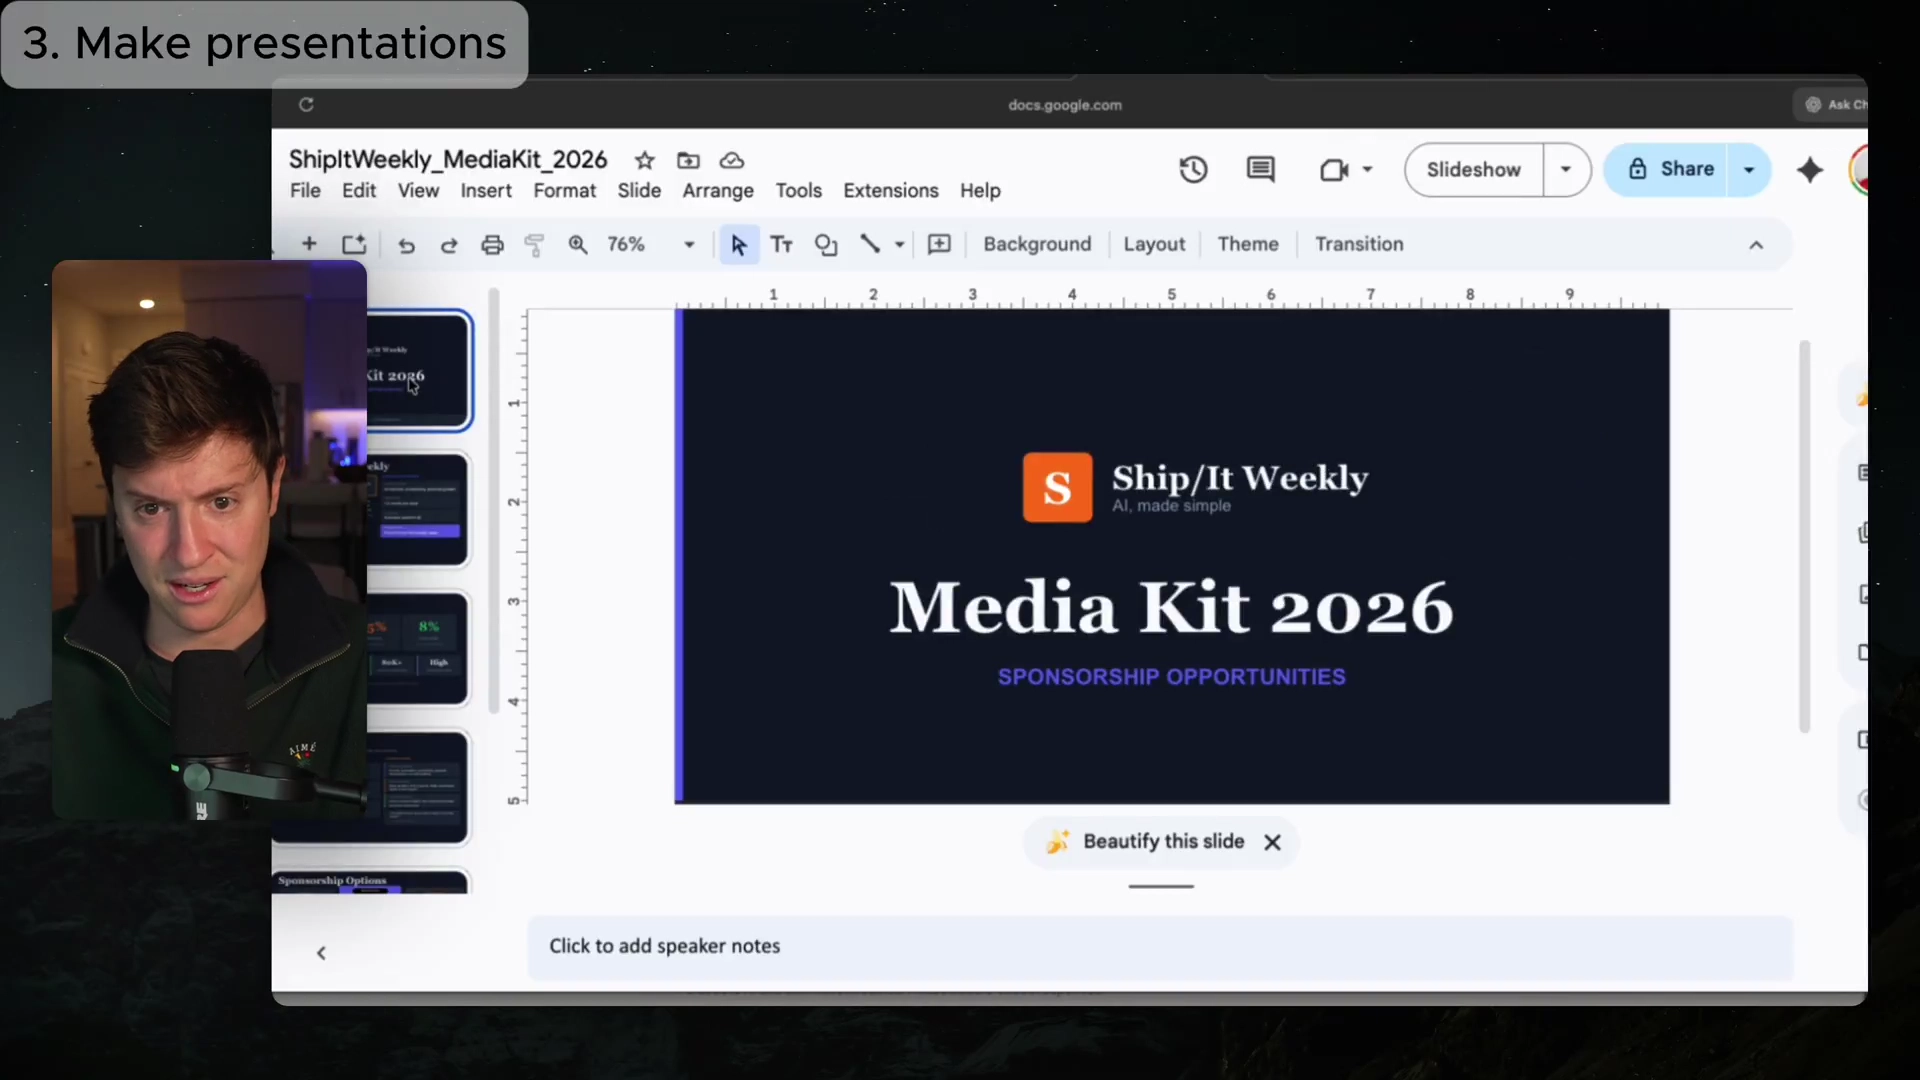Click the Transition button

pyautogui.click(x=1359, y=245)
